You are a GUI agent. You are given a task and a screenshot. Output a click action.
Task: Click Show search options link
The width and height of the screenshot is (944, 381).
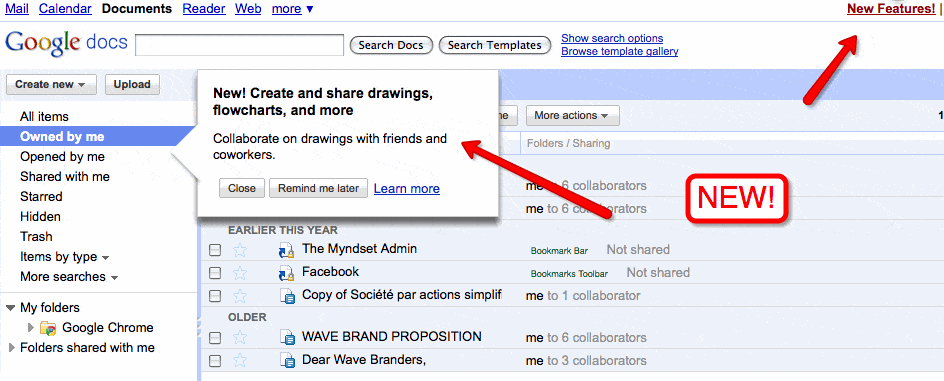[x=612, y=38]
